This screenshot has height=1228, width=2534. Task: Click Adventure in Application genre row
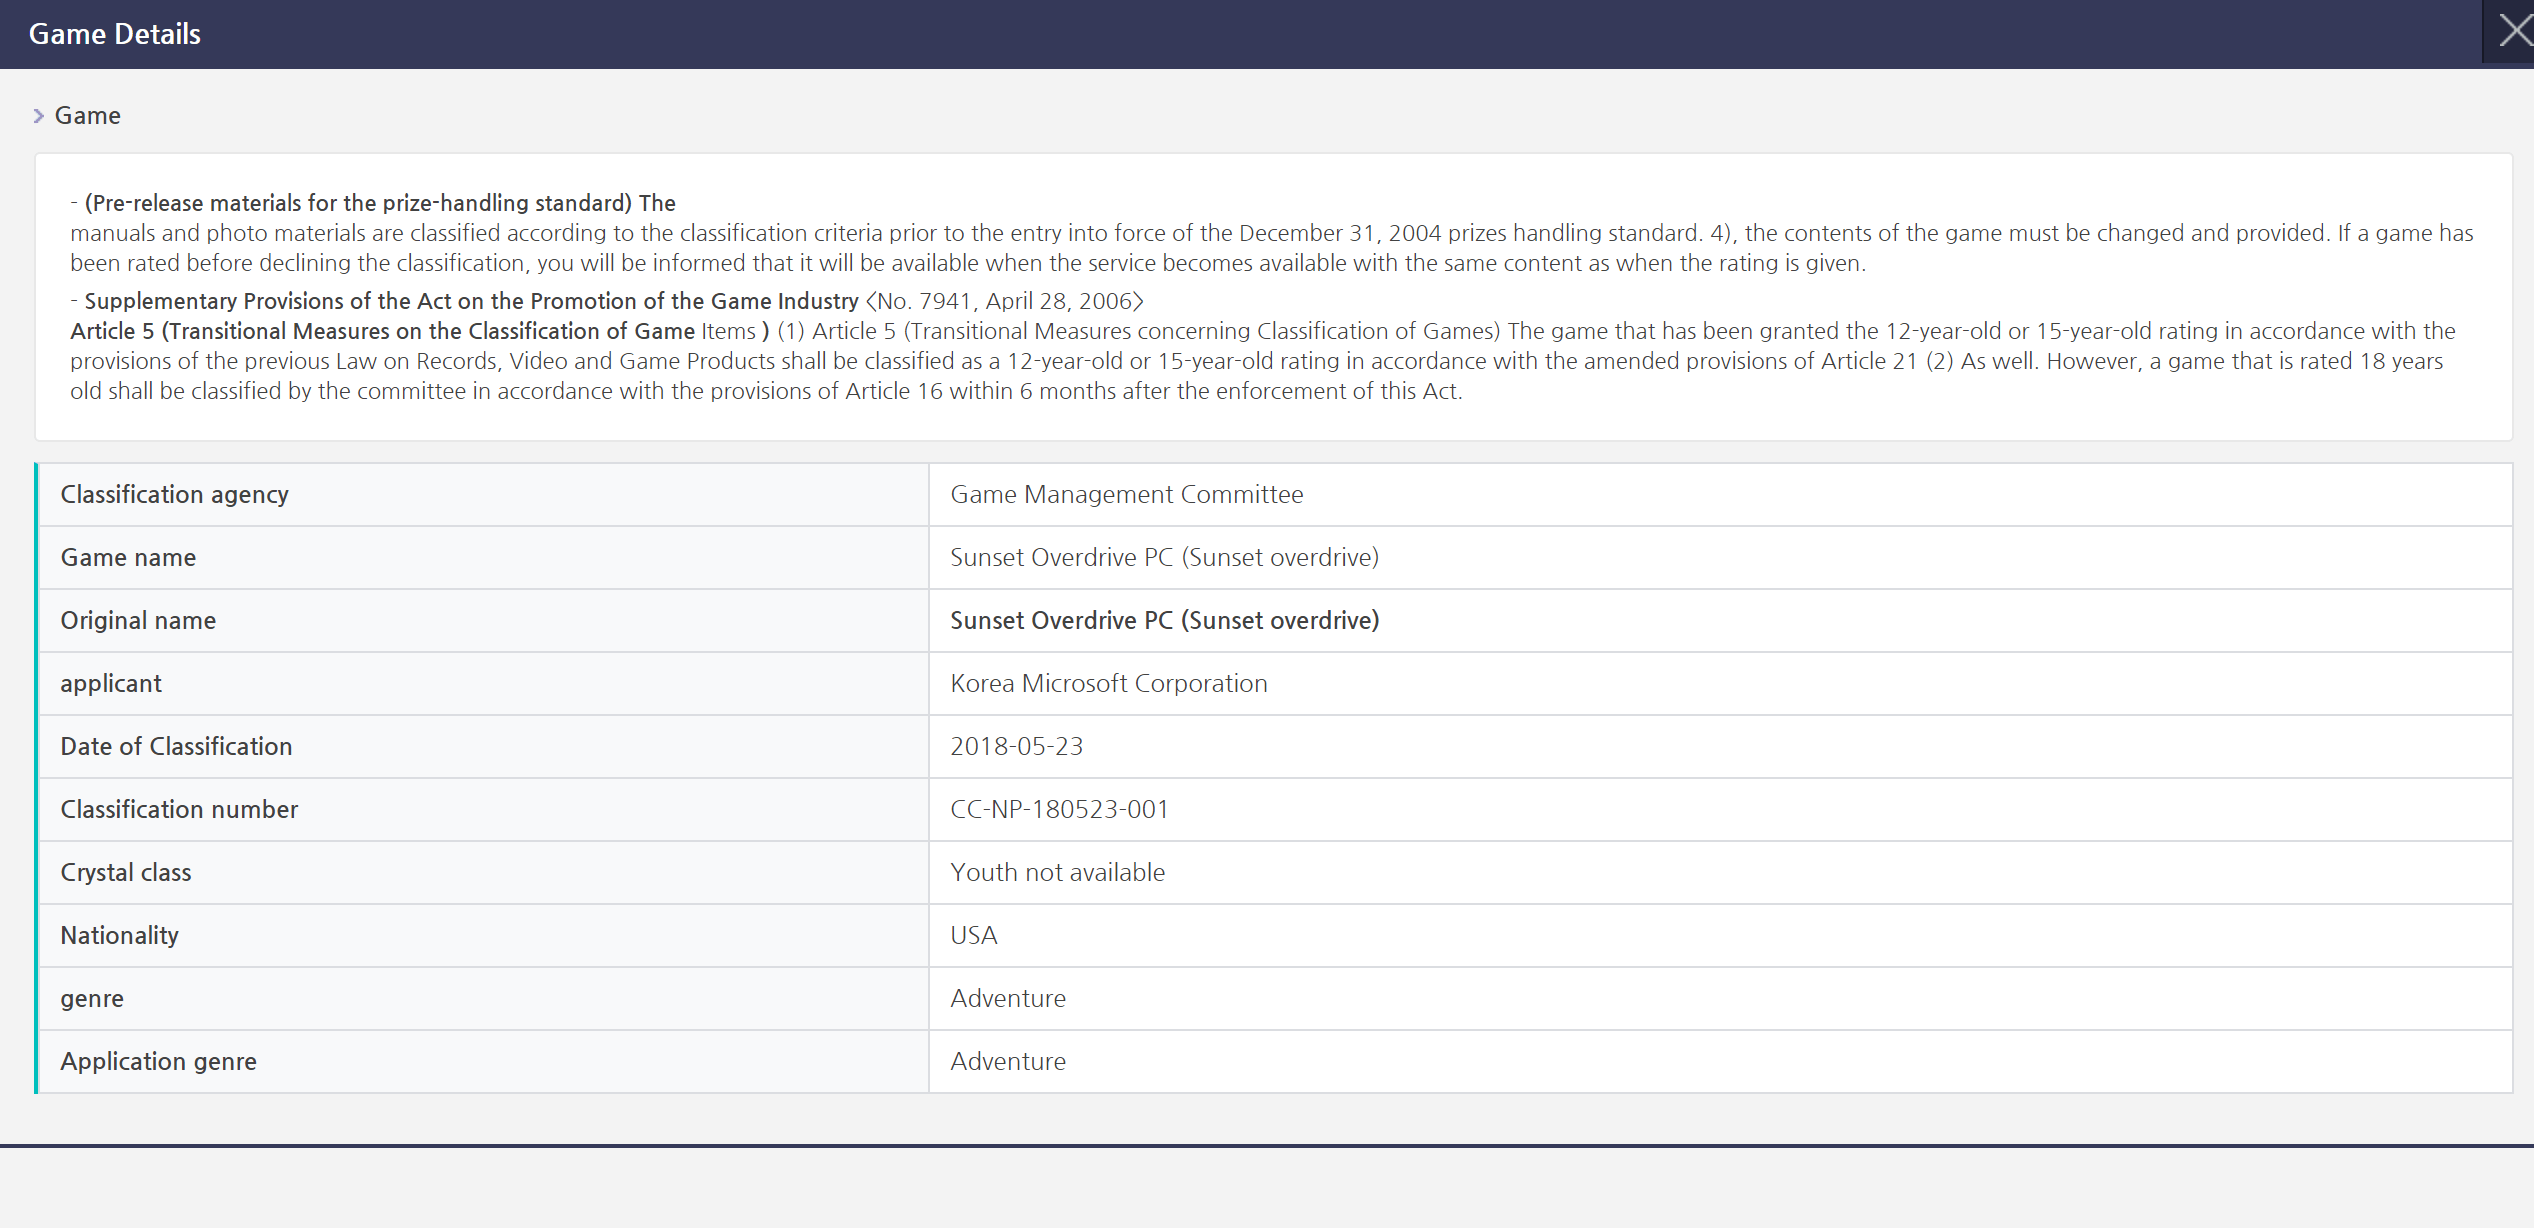pyautogui.click(x=1007, y=1061)
